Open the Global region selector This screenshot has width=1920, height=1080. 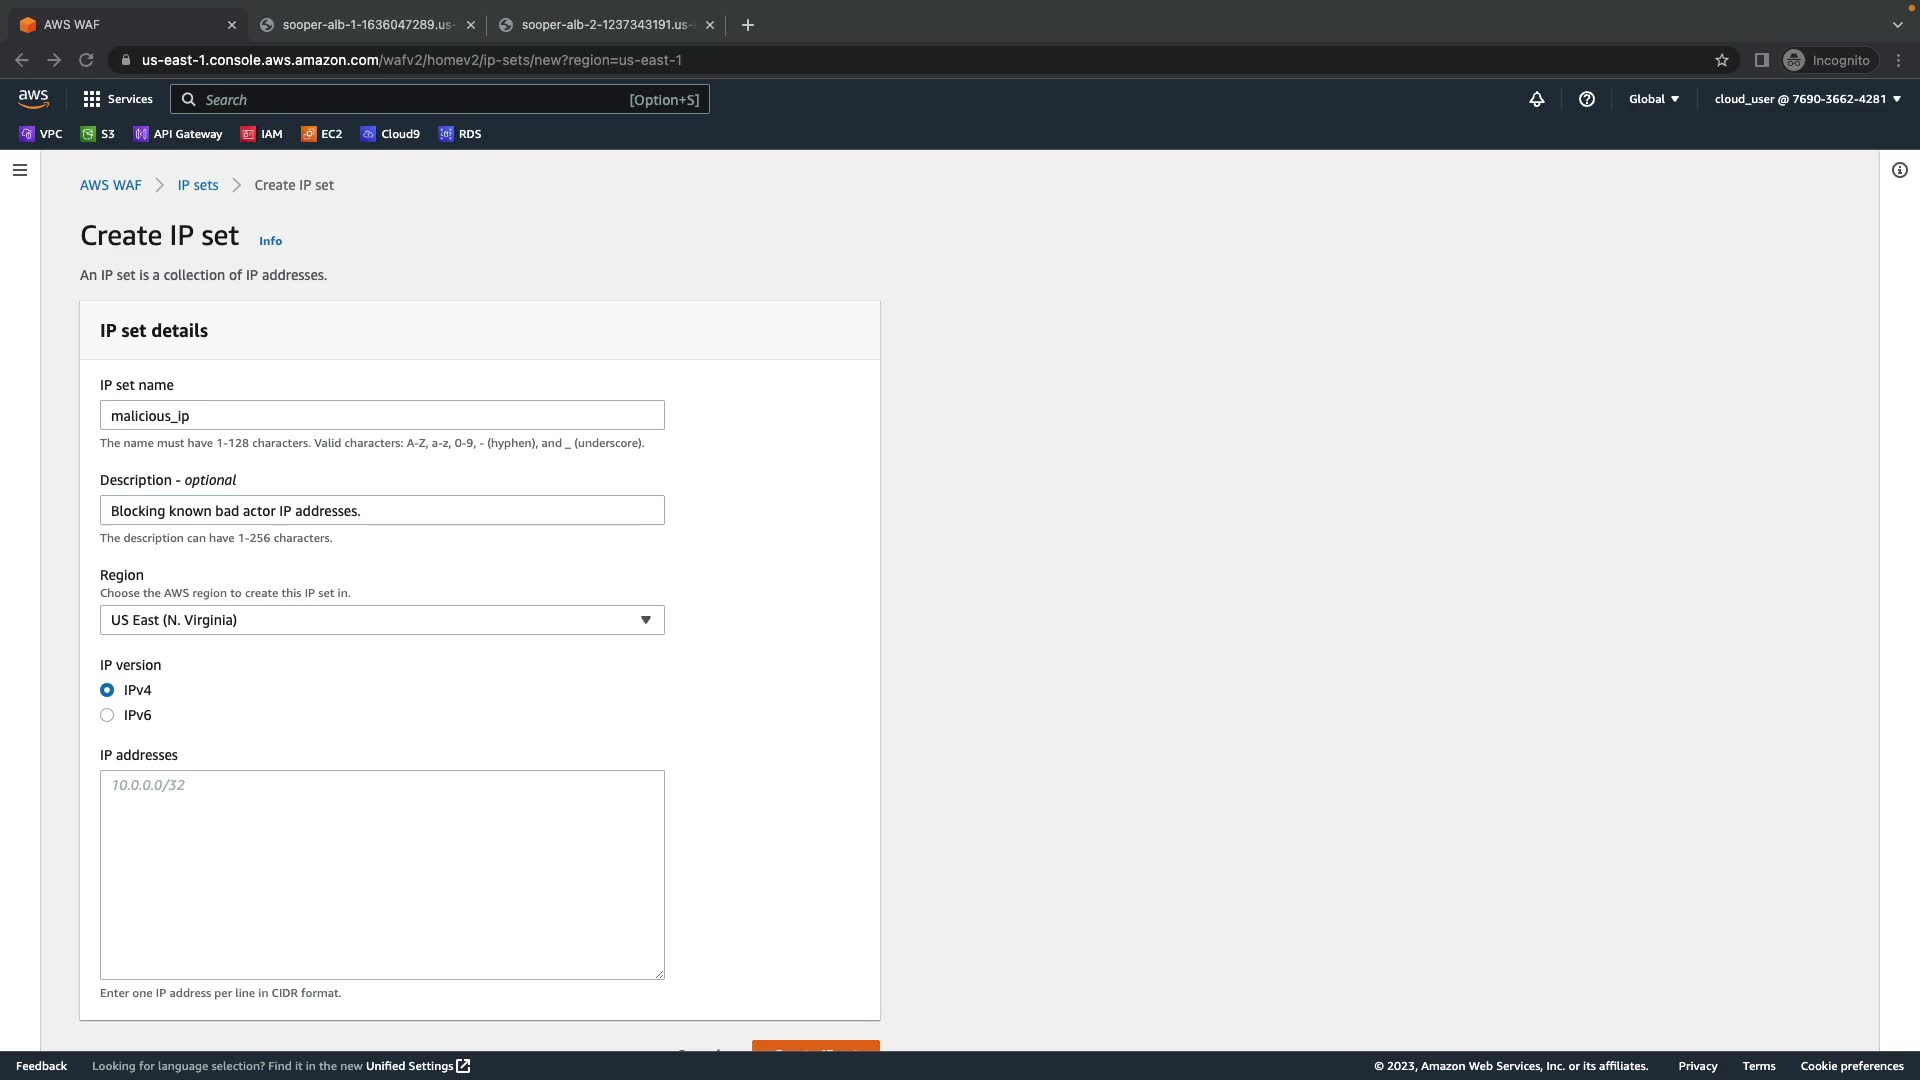(1654, 99)
